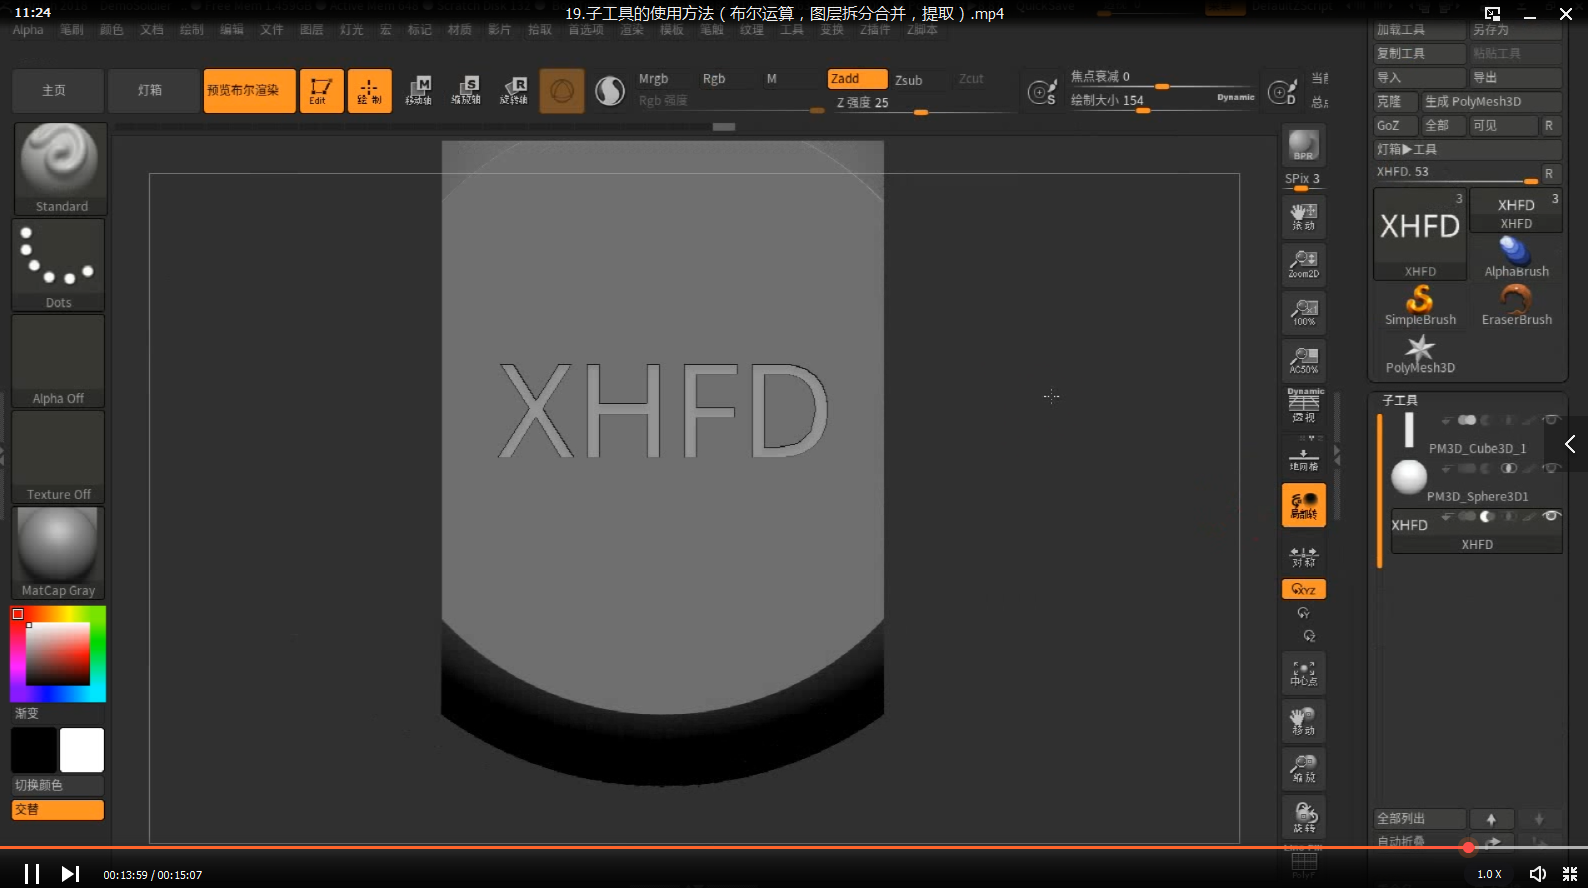Click the Symmetry (对称) icon
1588x888 pixels.
pos(1303,556)
